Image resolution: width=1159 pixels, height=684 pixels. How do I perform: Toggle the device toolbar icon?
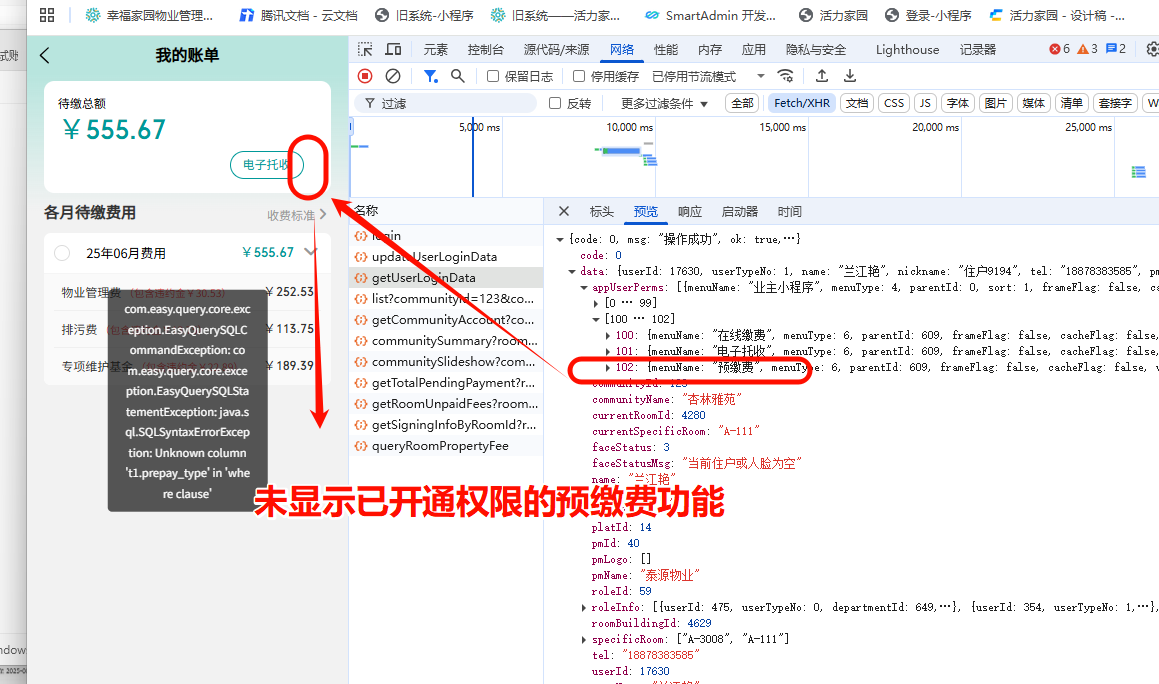[393, 49]
